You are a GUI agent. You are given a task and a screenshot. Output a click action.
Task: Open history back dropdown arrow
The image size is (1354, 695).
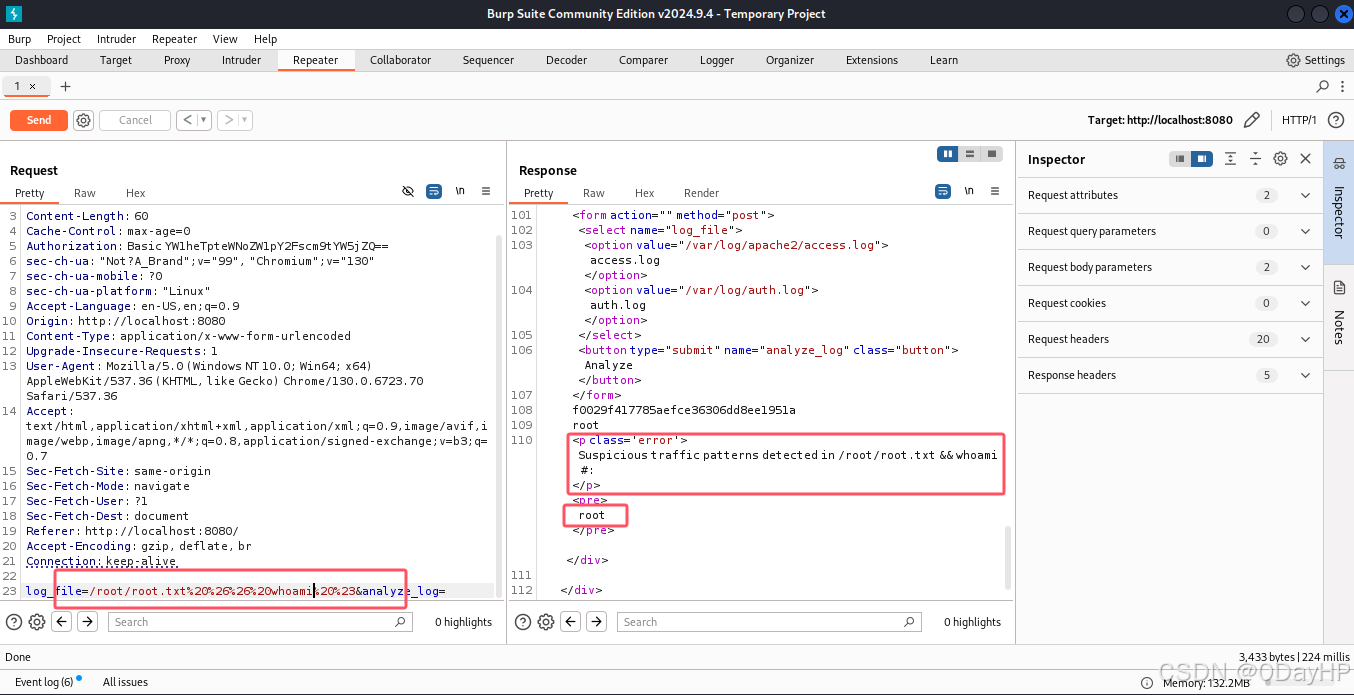coord(204,120)
